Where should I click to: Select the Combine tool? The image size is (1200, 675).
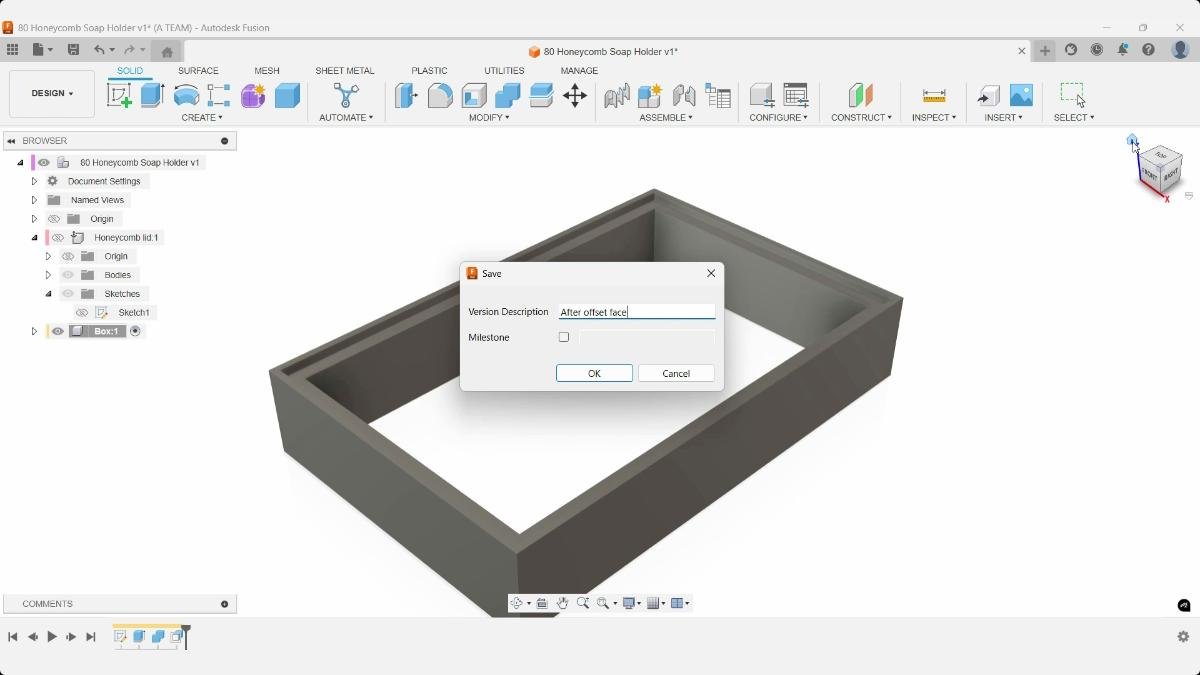508,95
